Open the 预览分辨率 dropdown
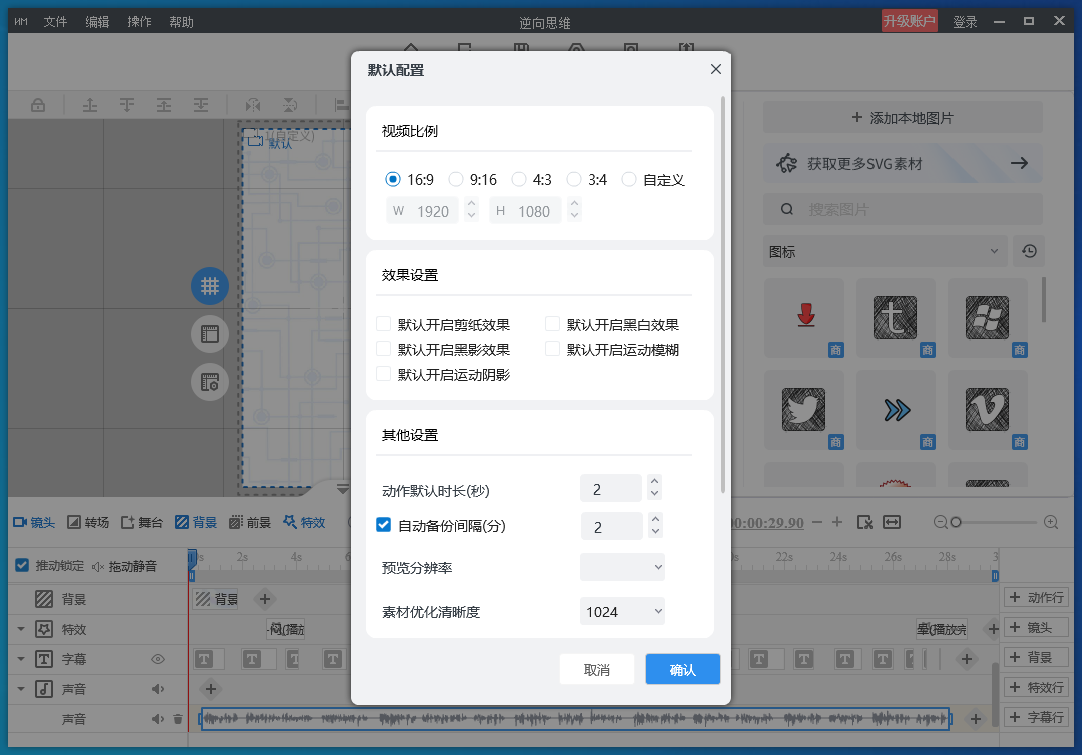 tap(622, 567)
